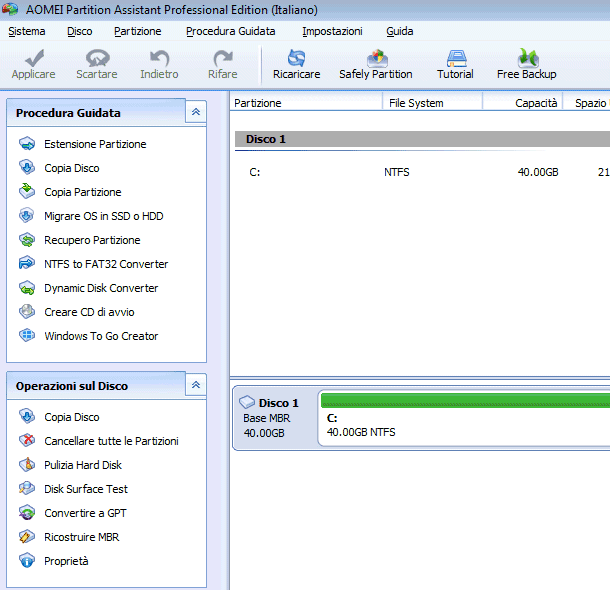
Task: Click the Disk Surface Test link
Action: tap(86, 489)
